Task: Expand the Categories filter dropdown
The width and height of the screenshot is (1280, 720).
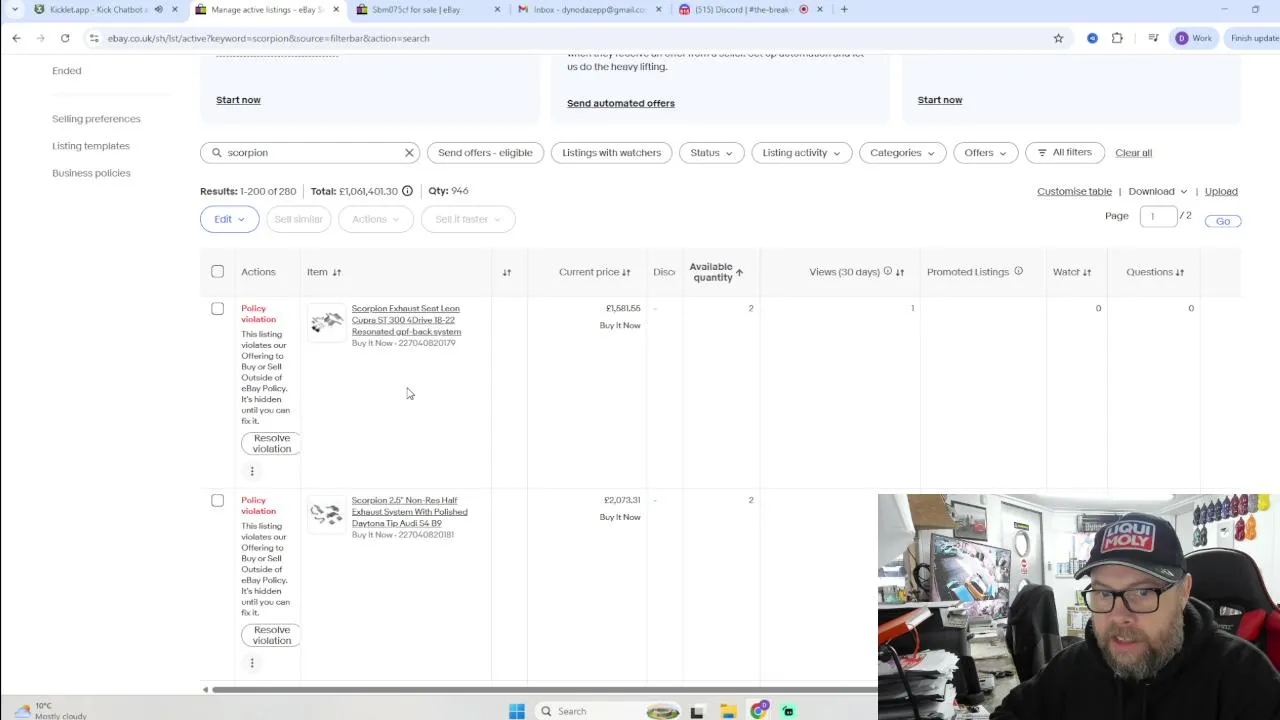Action: click(x=902, y=153)
